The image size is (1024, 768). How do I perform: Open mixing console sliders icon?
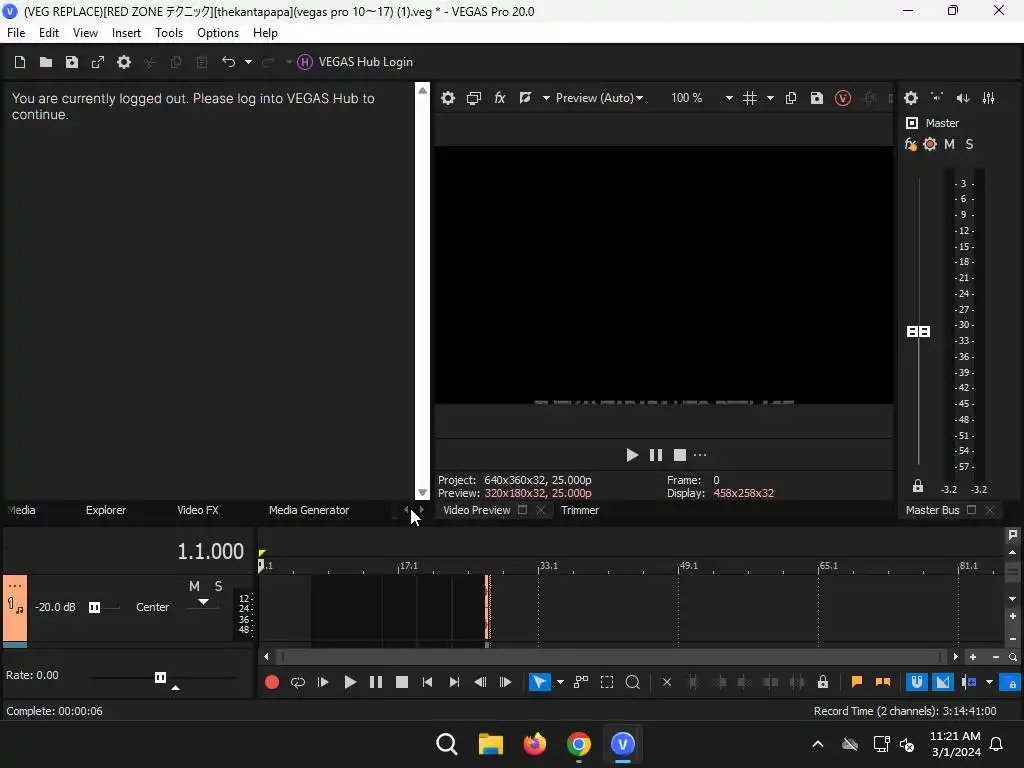(x=989, y=98)
